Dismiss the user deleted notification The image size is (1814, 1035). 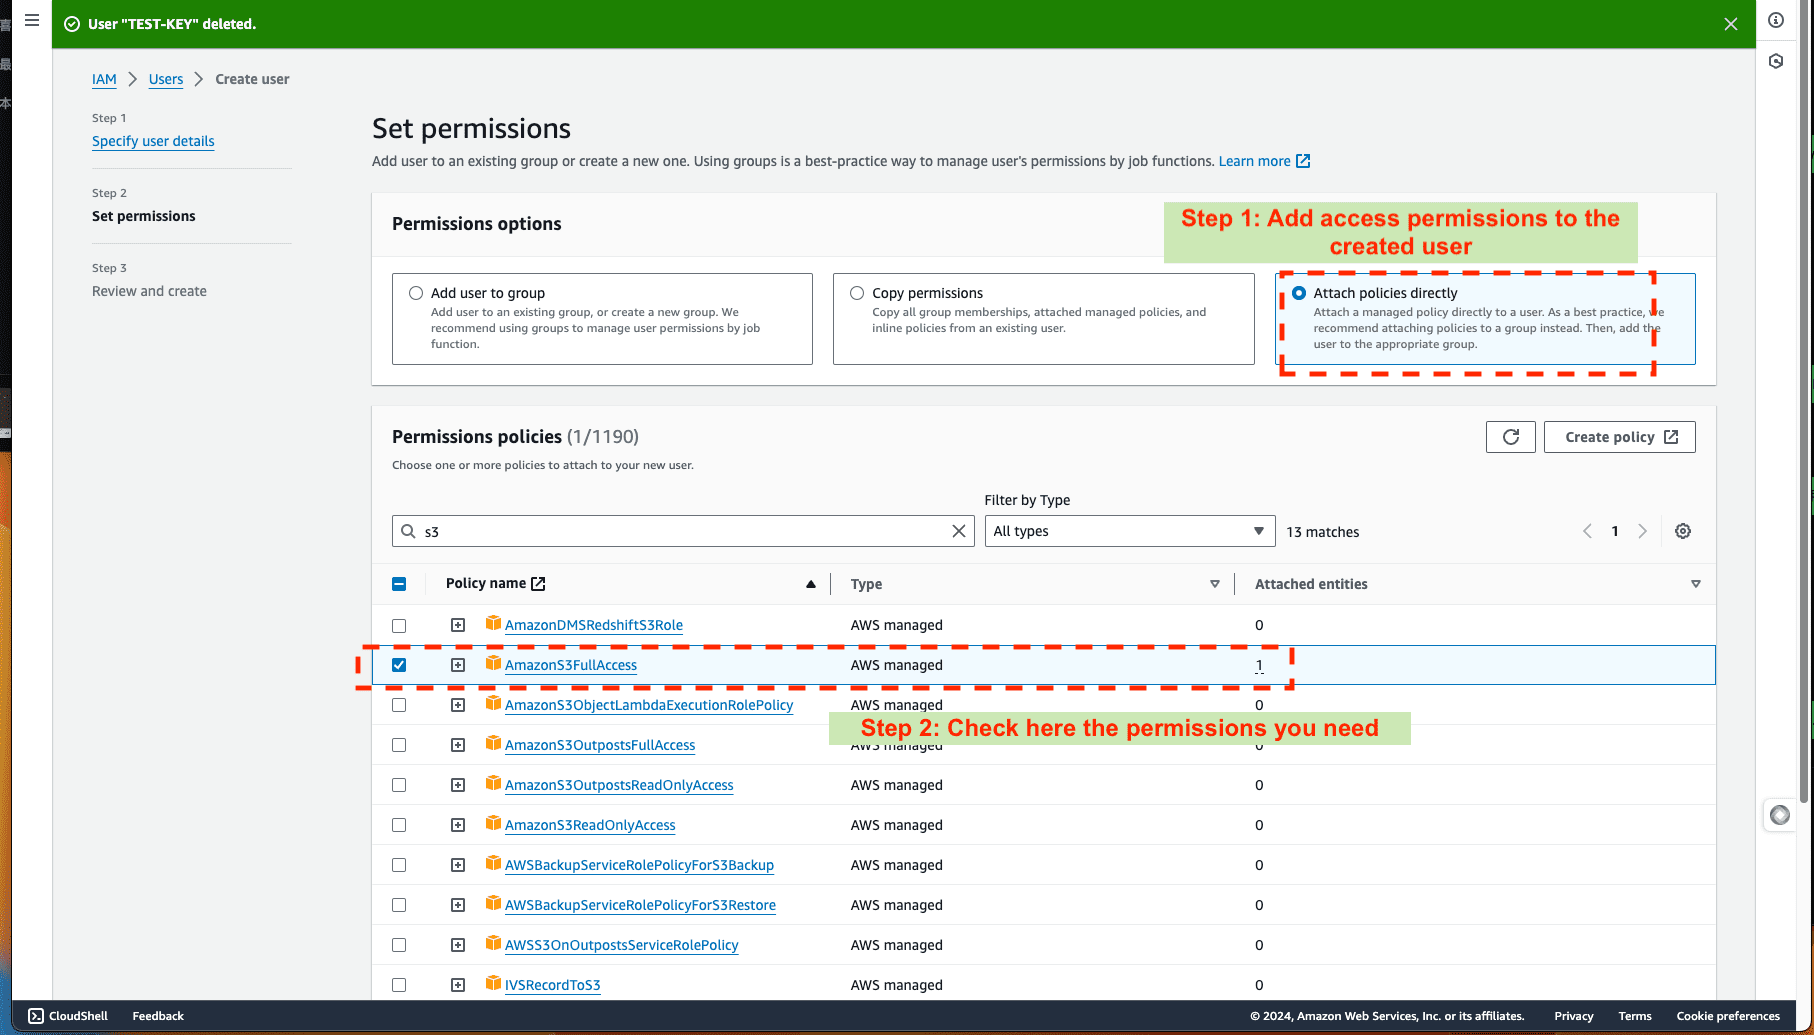(x=1731, y=24)
